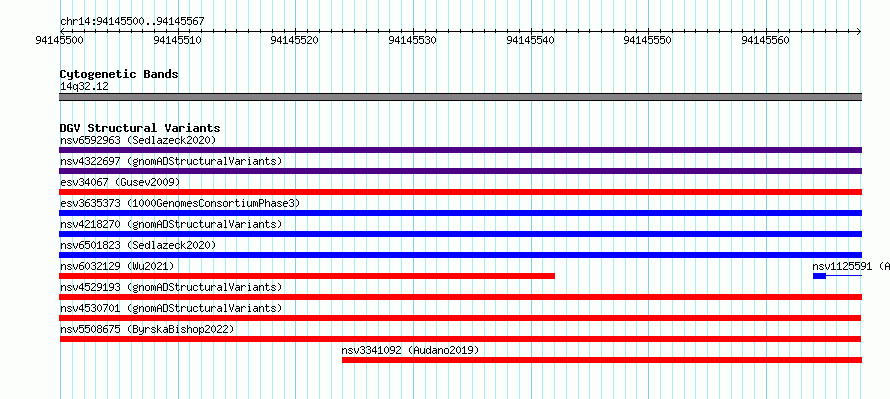Click the nsv5508675 (ByrskaBishop2022) label
Screen dimensions: 890x399
coord(147,329)
